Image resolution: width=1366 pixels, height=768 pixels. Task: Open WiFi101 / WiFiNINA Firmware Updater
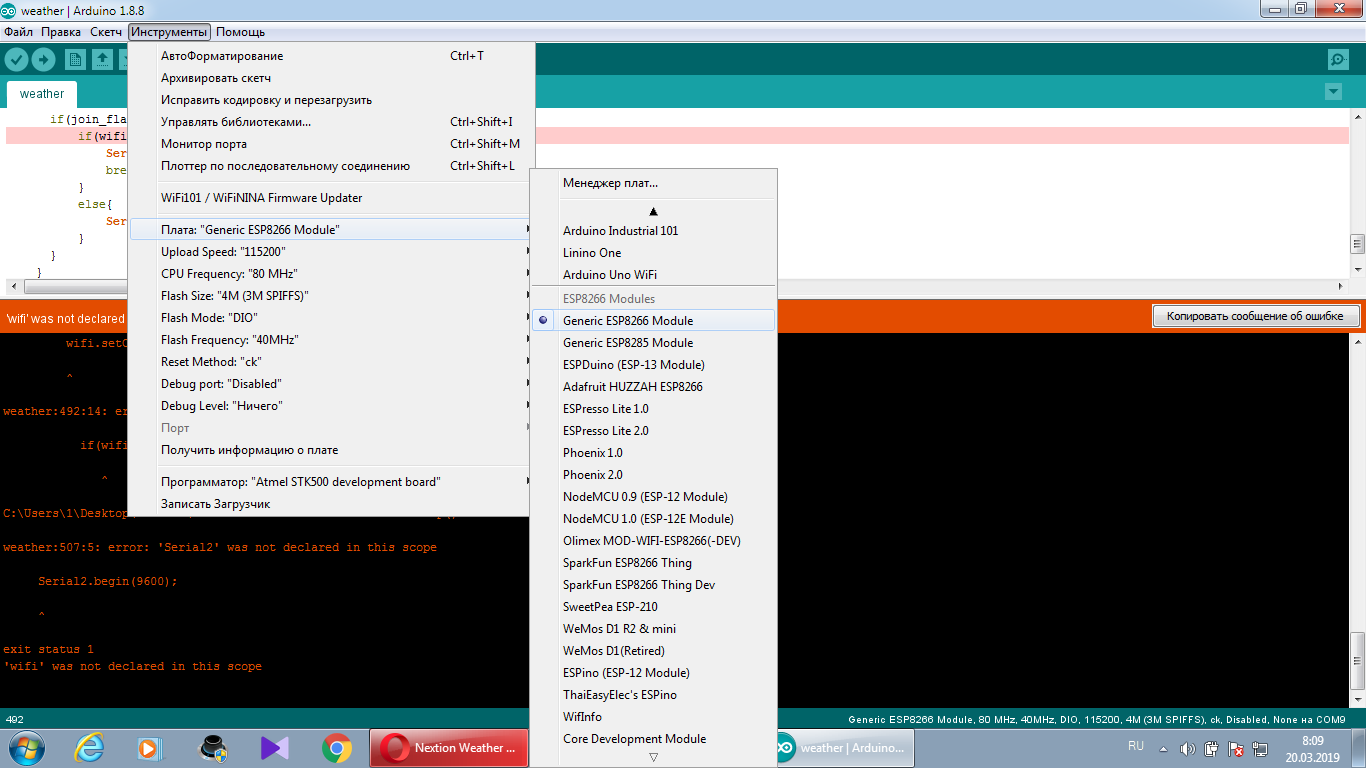tap(331, 198)
